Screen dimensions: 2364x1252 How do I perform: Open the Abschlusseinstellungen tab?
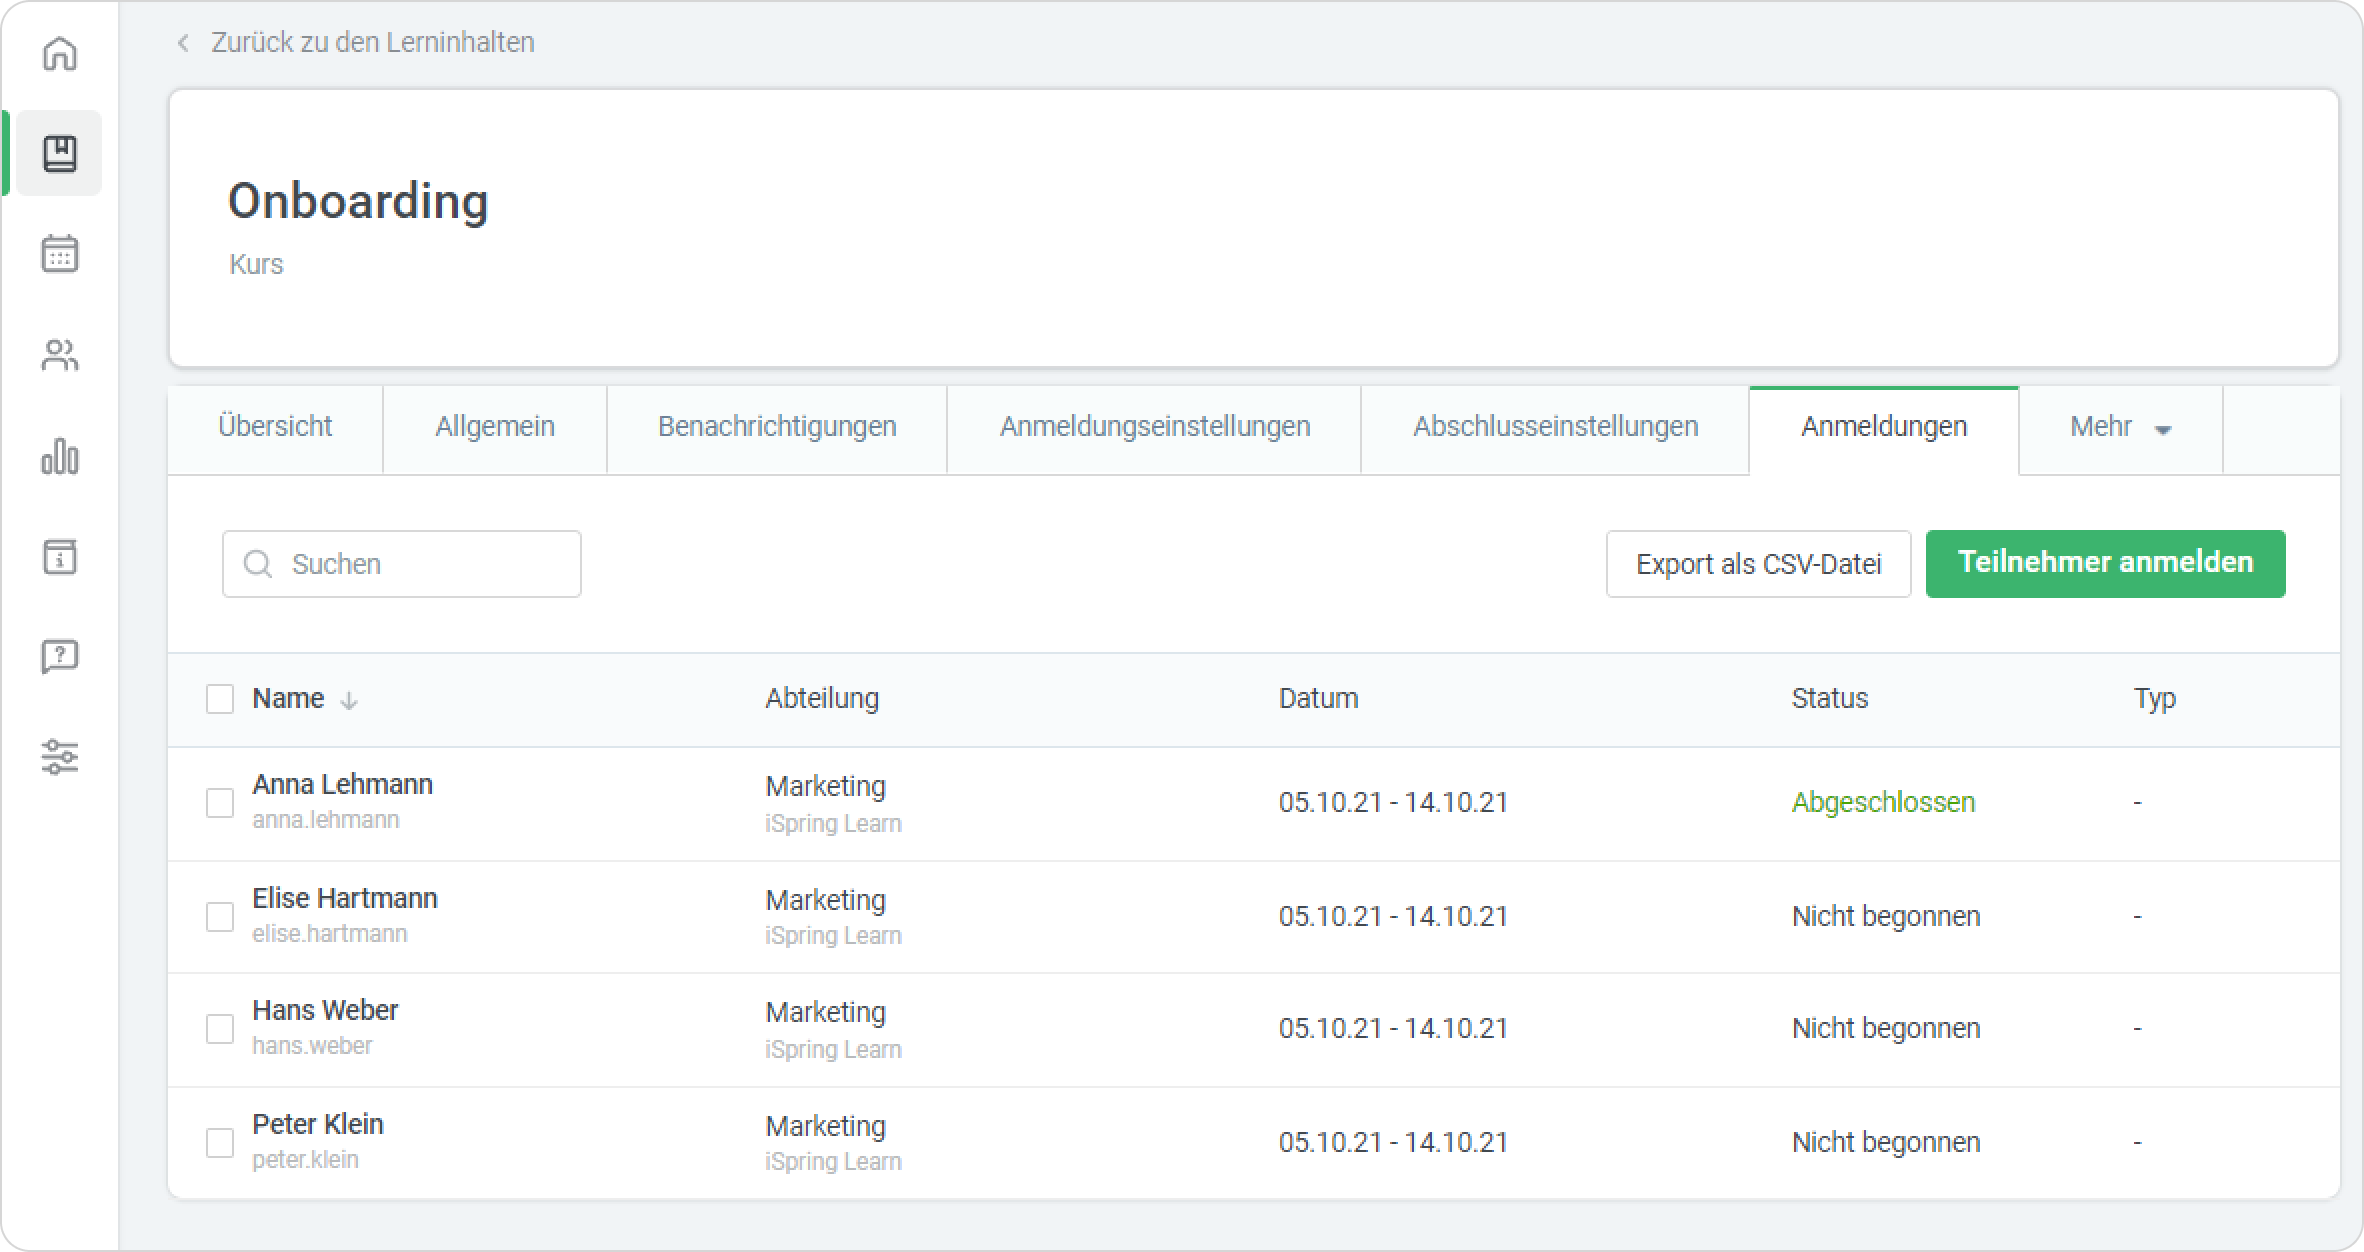click(x=1555, y=428)
